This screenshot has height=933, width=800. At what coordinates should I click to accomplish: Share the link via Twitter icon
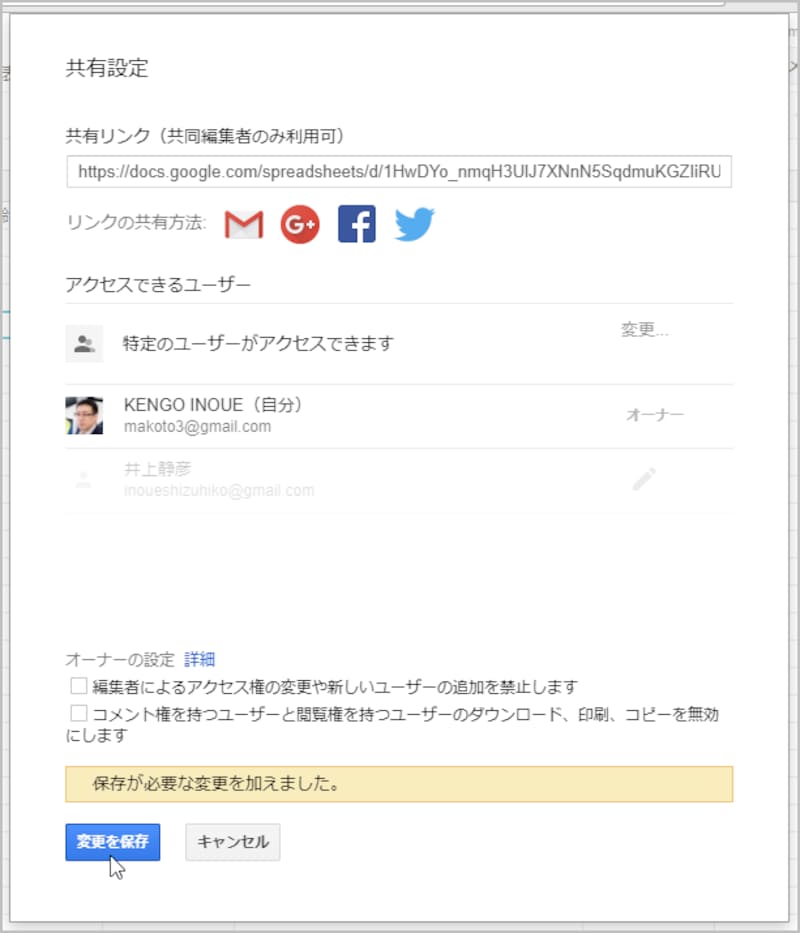(x=413, y=223)
